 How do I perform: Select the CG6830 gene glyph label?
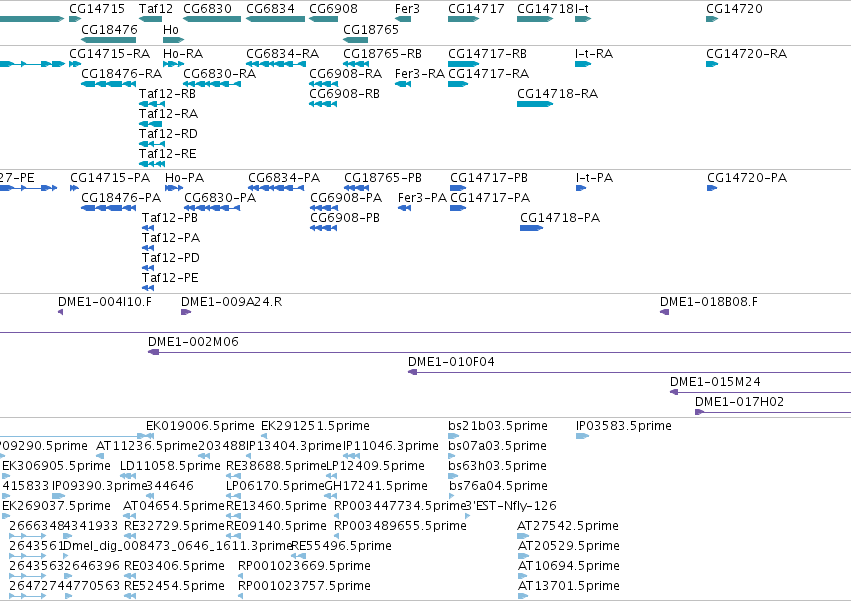(x=207, y=9)
